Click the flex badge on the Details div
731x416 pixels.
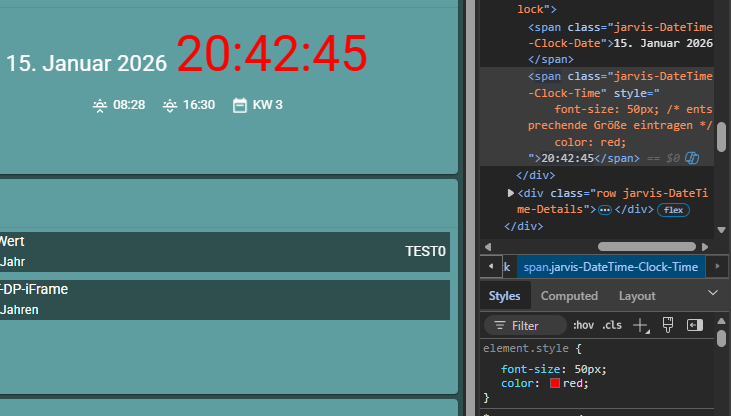click(x=673, y=210)
